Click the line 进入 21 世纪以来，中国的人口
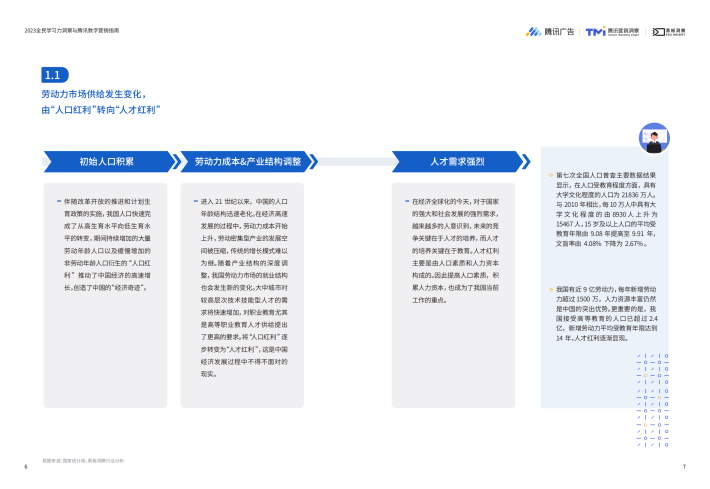This screenshot has width=710, height=489. point(244,201)
